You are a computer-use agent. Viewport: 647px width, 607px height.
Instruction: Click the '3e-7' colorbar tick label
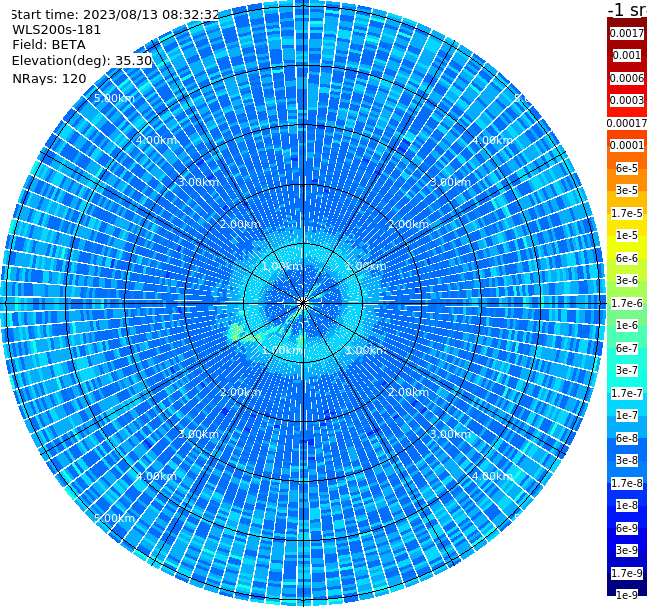pos(627,370)
